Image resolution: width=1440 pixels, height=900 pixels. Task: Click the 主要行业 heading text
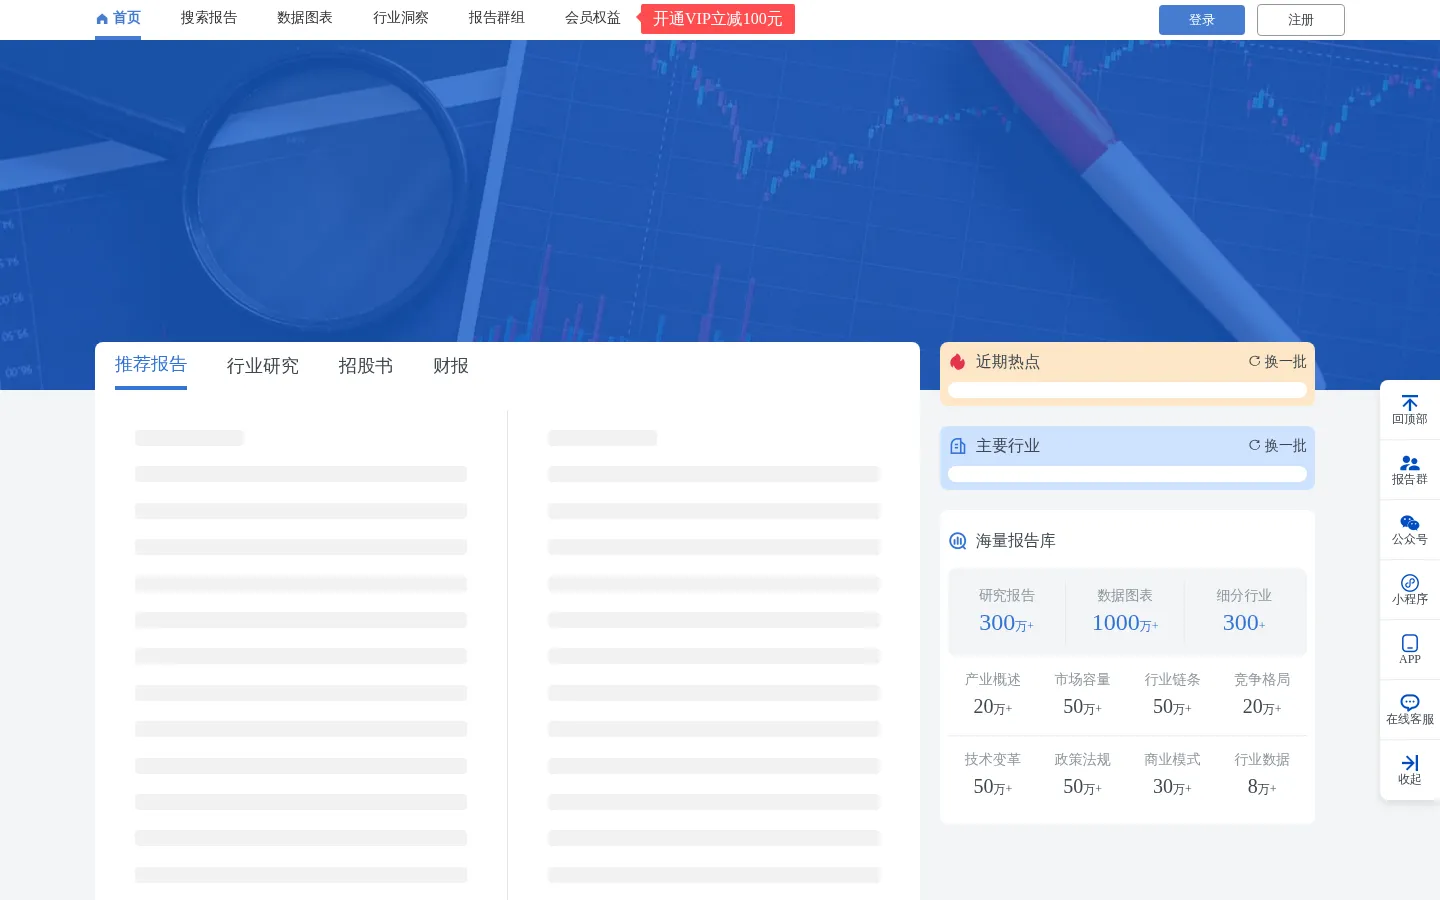click(x=1008, y=446)
